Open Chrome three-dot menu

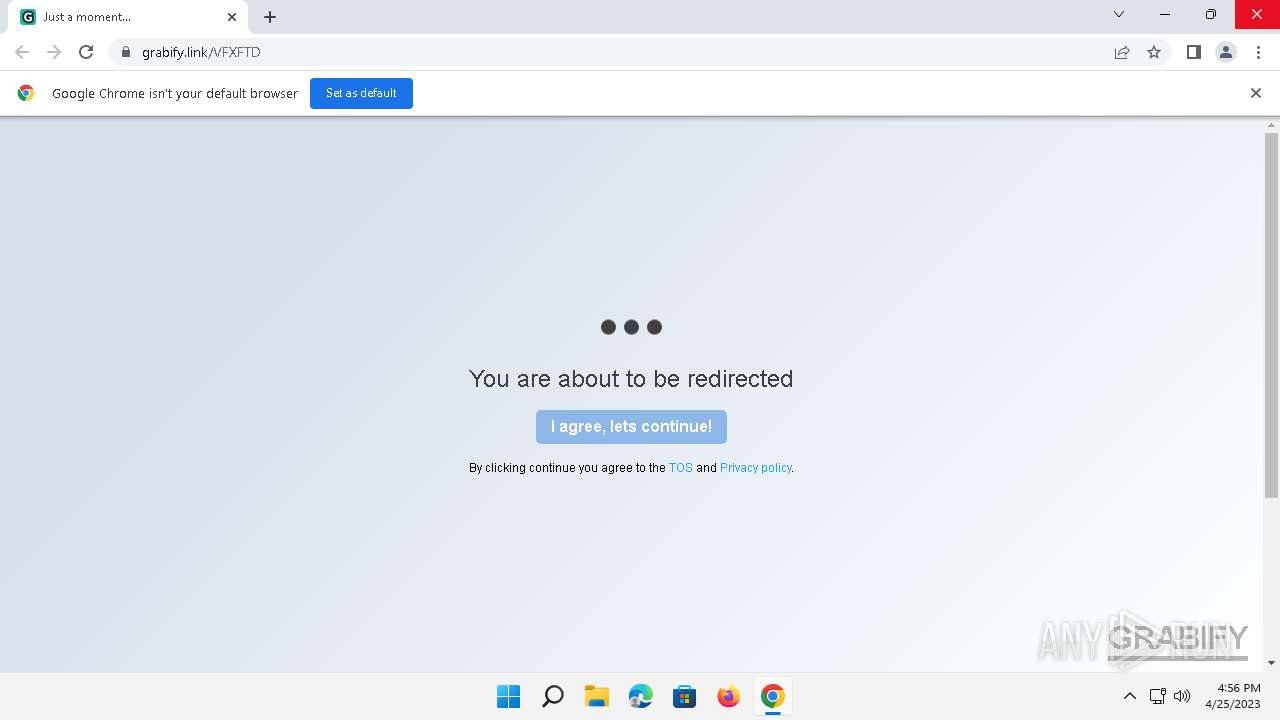click(x=1258, y=52)
